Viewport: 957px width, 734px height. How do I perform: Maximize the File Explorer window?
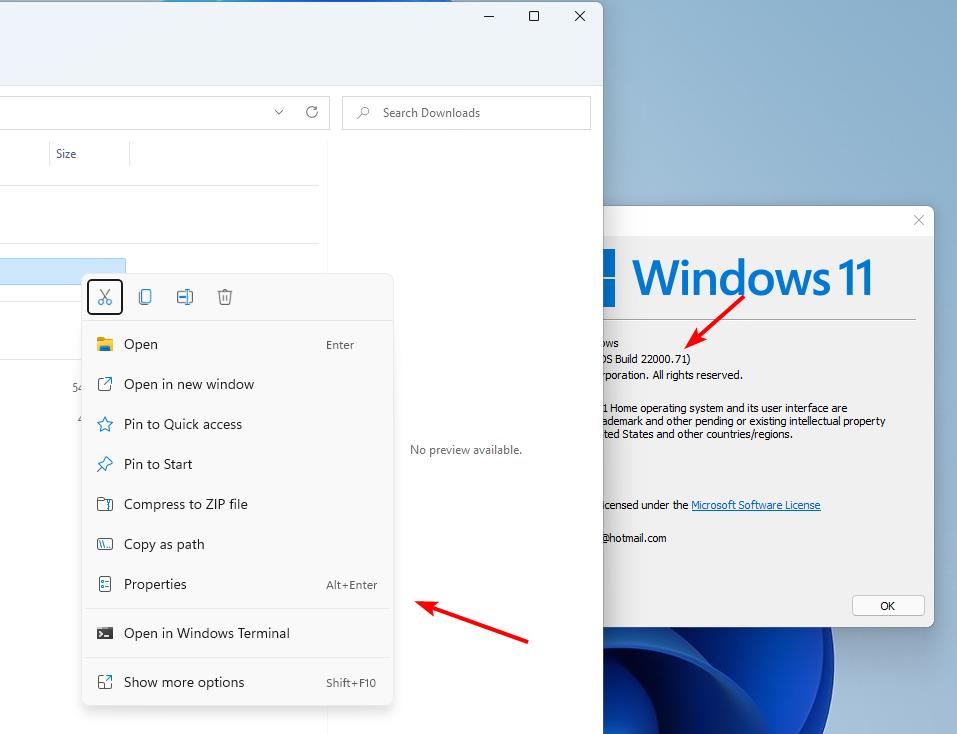[x=534, y=16]
